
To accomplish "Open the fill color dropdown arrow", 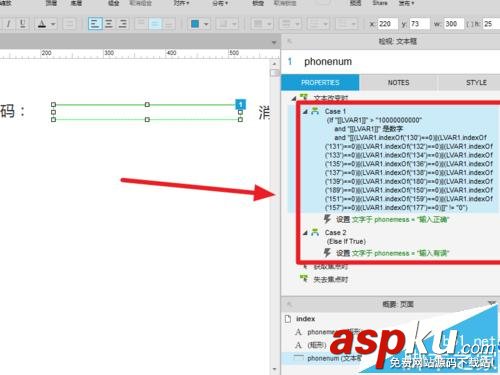I will 206,24.
